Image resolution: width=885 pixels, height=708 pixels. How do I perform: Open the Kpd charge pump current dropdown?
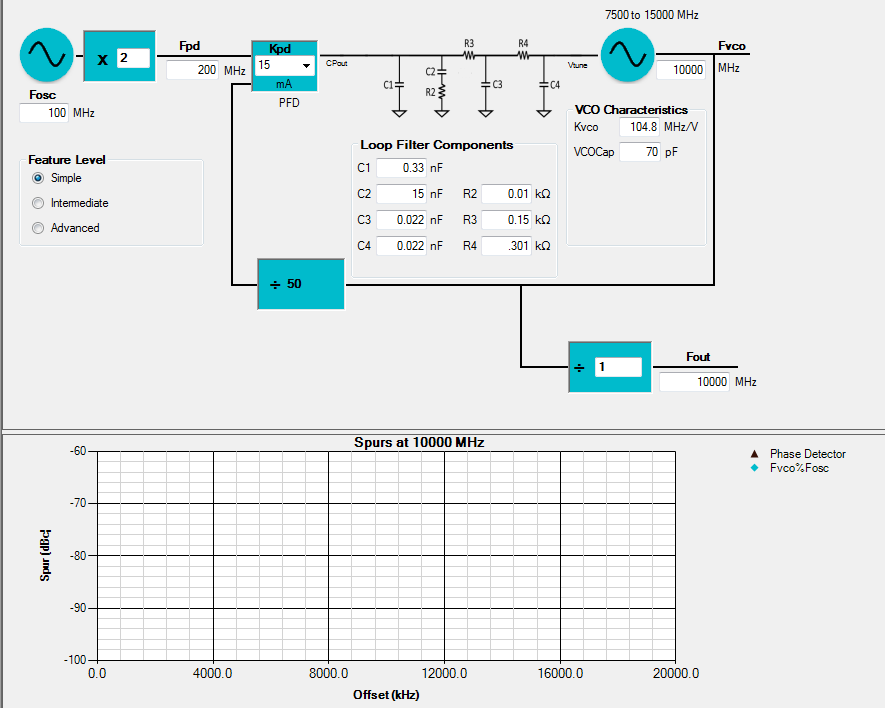tap(306, 65)
